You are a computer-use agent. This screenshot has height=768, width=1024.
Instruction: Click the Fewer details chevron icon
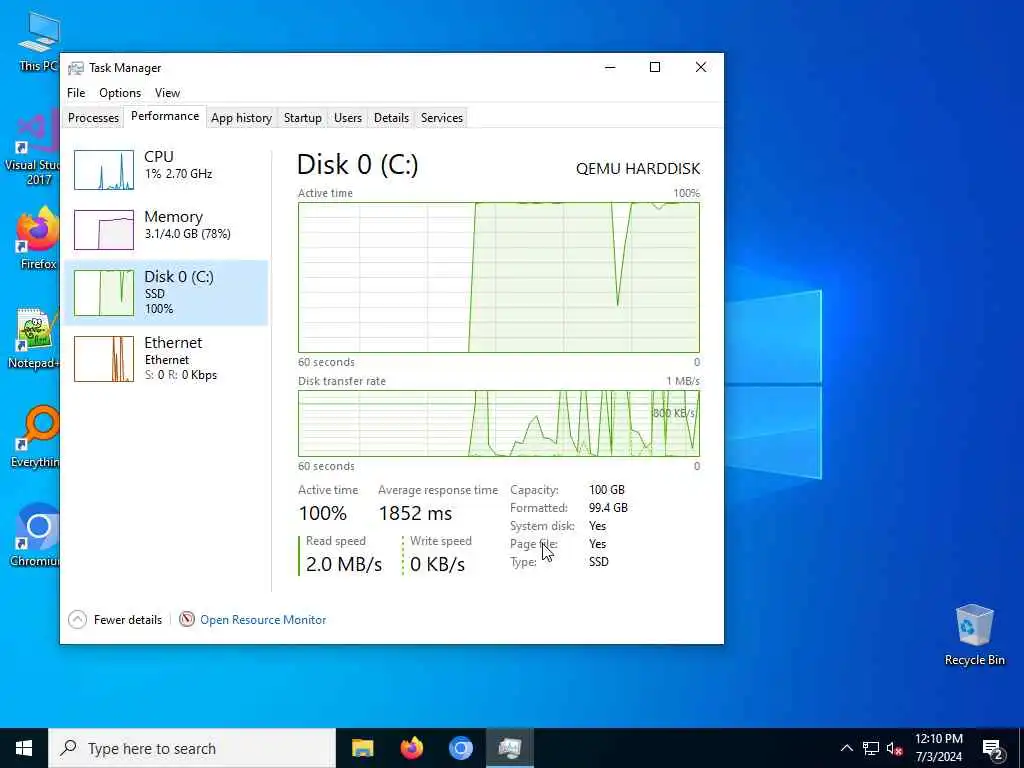point(77,619)
